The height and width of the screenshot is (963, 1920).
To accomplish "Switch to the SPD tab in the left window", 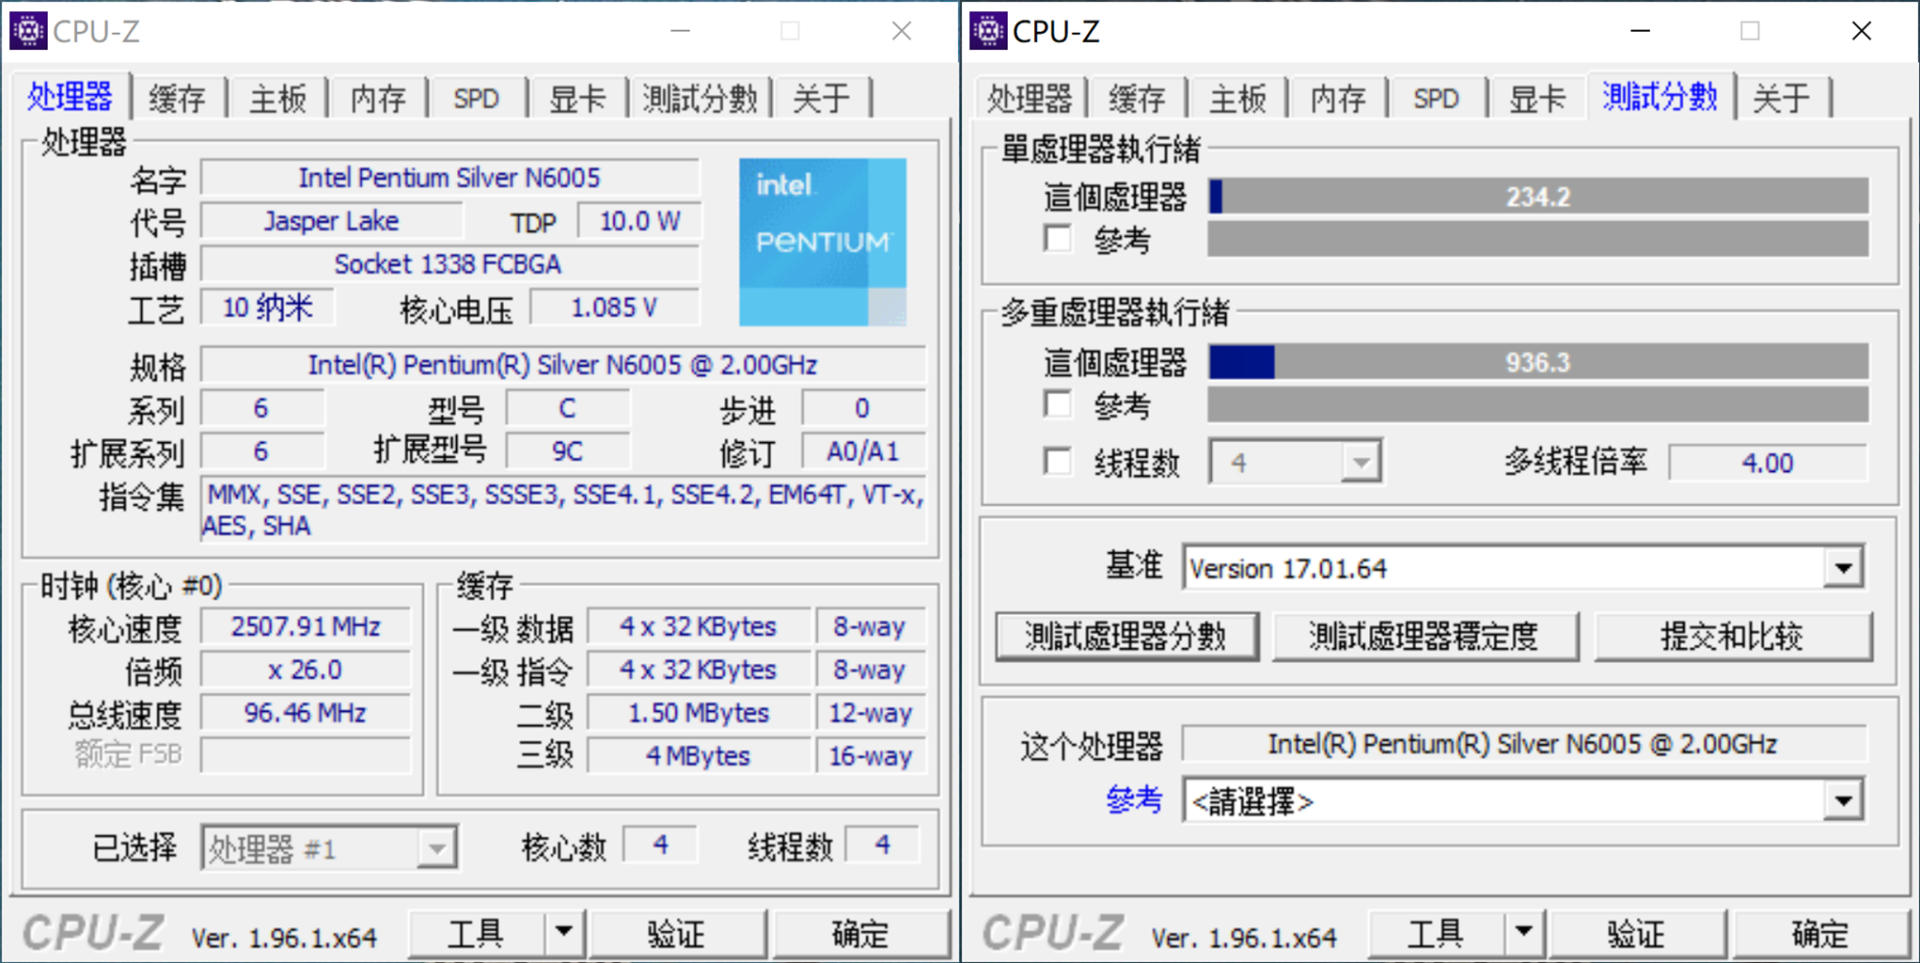I will [477, 97].
